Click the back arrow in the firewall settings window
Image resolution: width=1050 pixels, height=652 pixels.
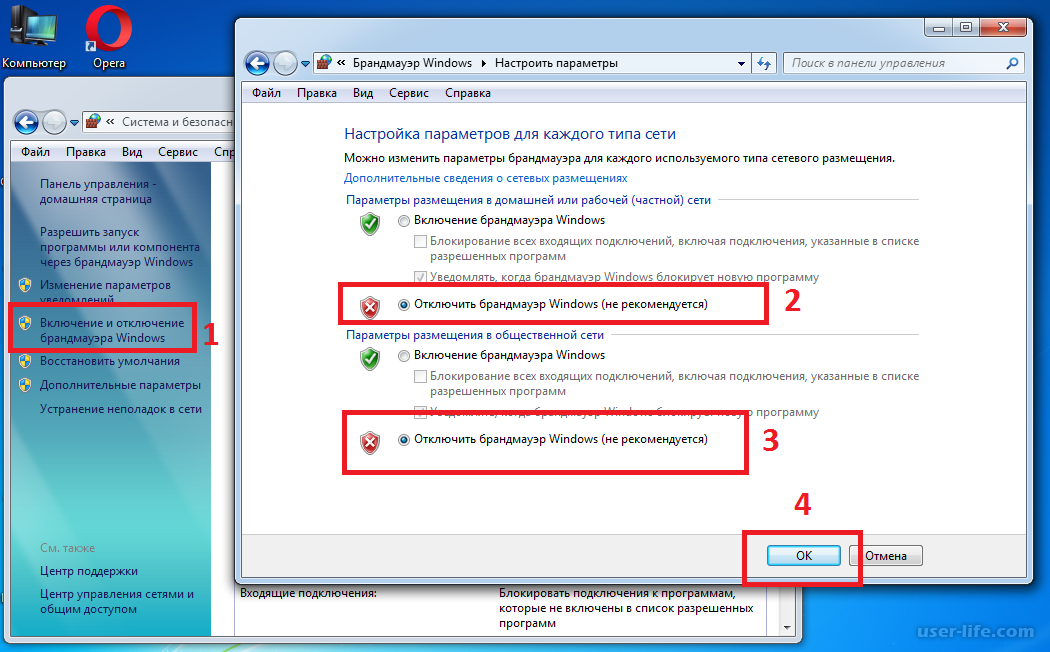coord(257,63)
